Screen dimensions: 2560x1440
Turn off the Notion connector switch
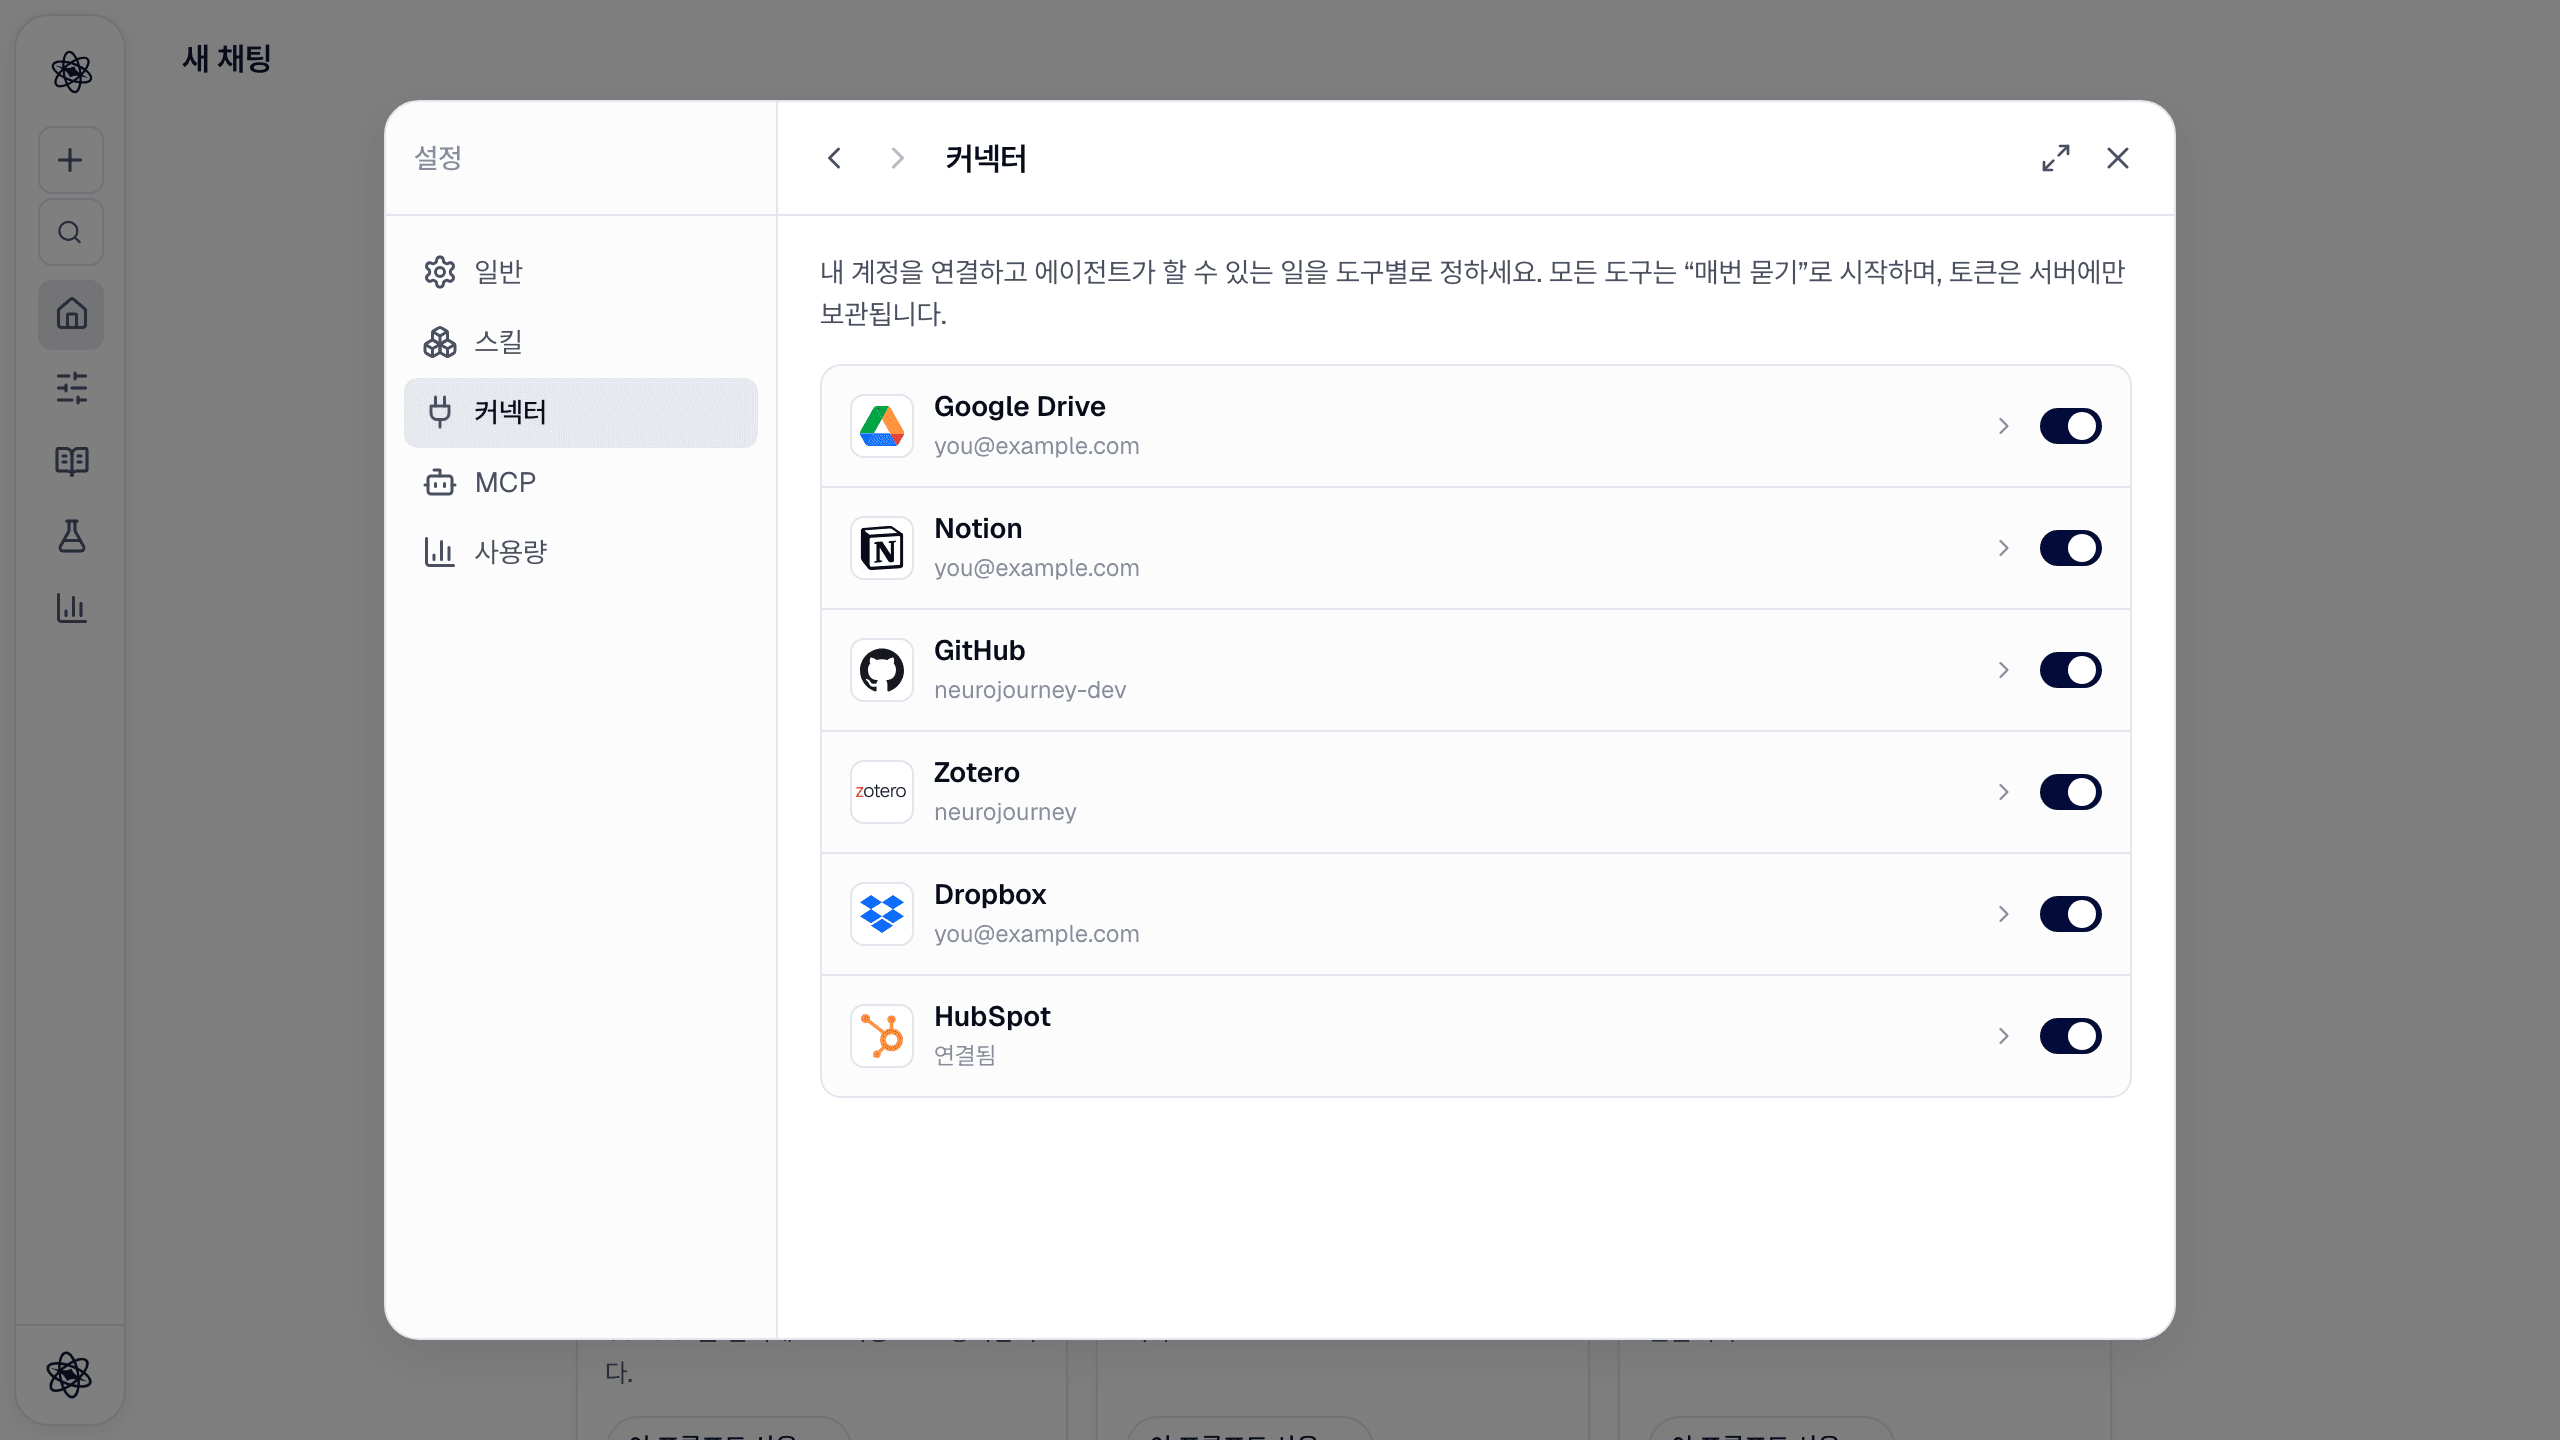pos(2070,548)
